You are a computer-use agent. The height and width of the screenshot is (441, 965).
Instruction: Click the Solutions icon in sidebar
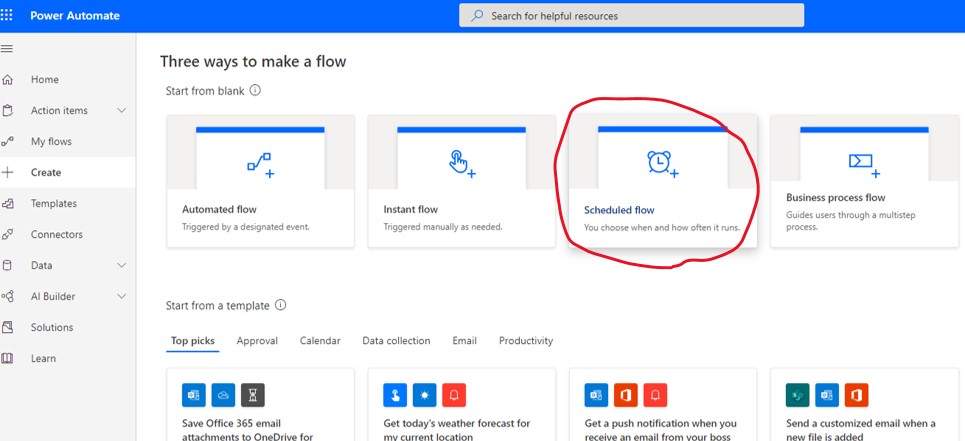click(x=7, y=327)
